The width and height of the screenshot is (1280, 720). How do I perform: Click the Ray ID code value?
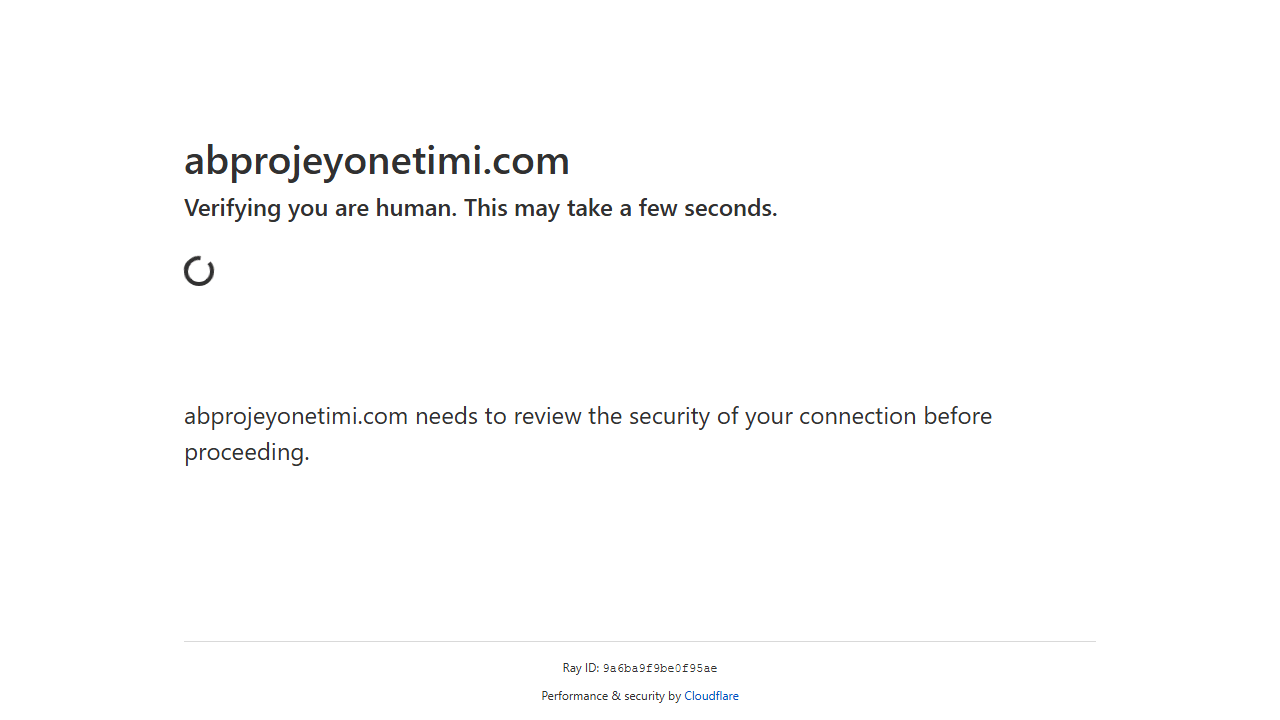pyautogui.click(x=659, y=669)
